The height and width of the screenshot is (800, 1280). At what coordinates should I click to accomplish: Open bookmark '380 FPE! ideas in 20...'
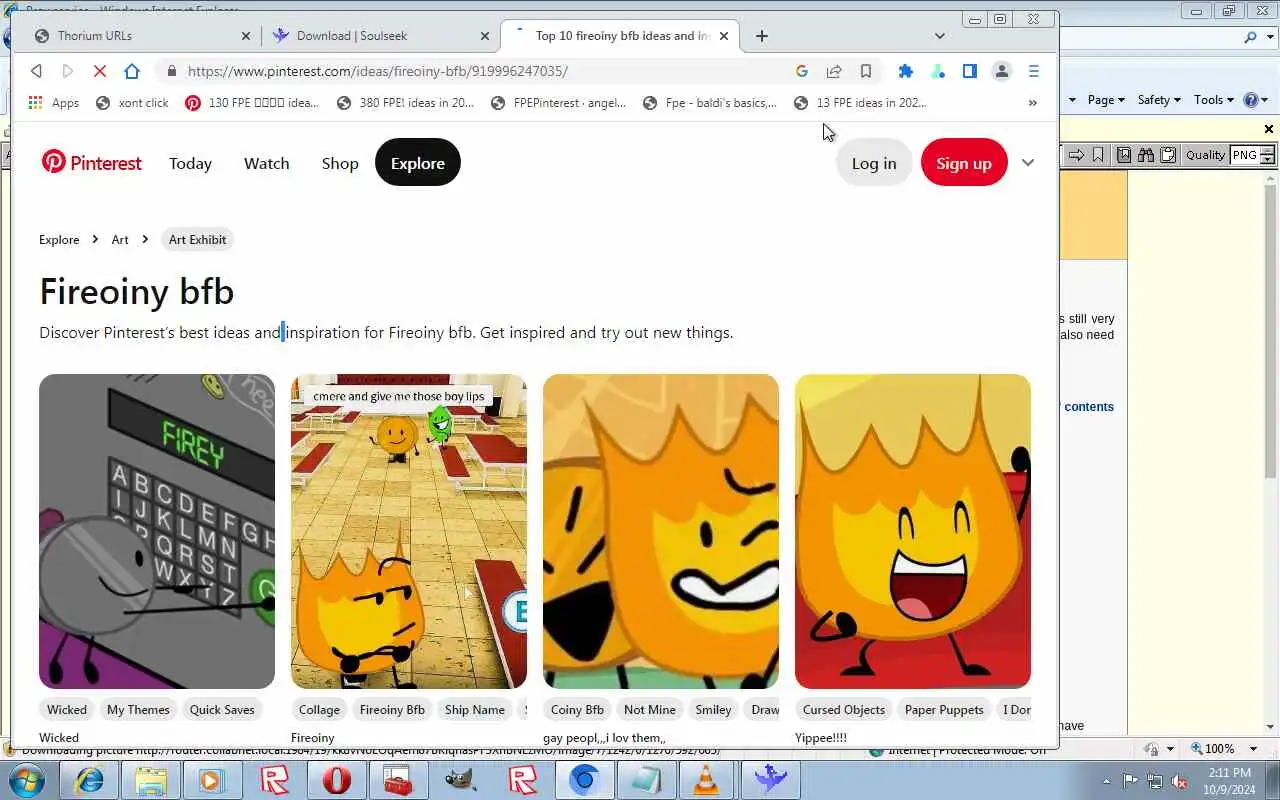pos(406,102)
